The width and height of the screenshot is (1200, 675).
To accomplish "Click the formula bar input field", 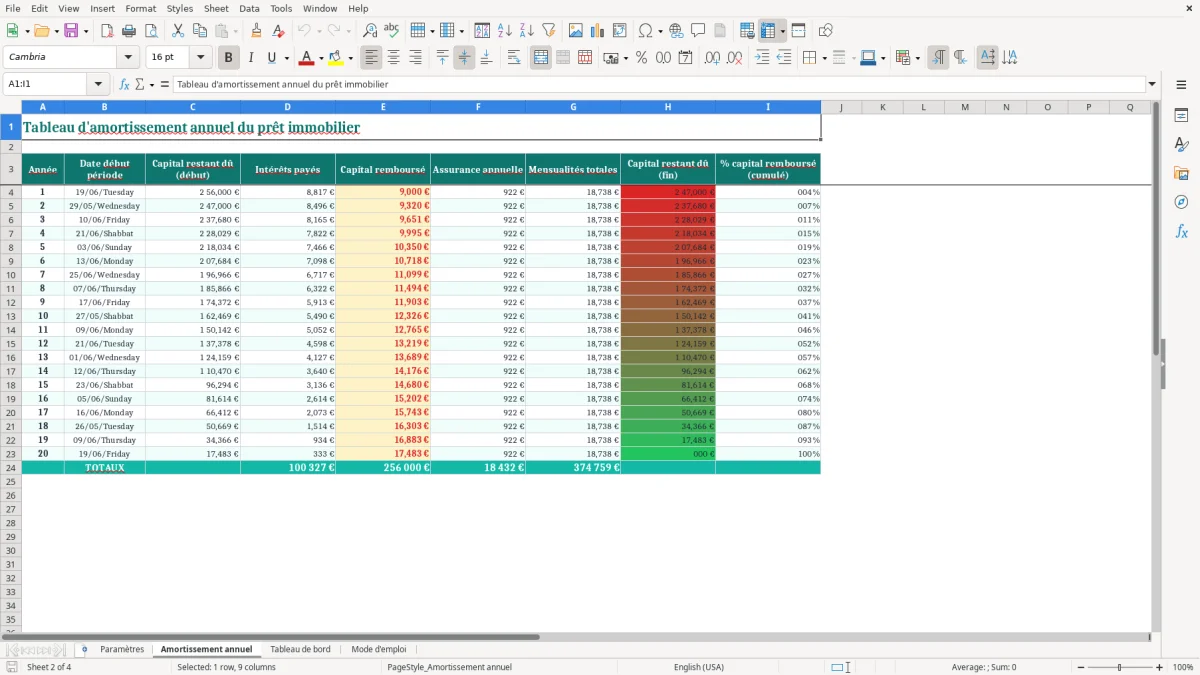I will (658, 84).
